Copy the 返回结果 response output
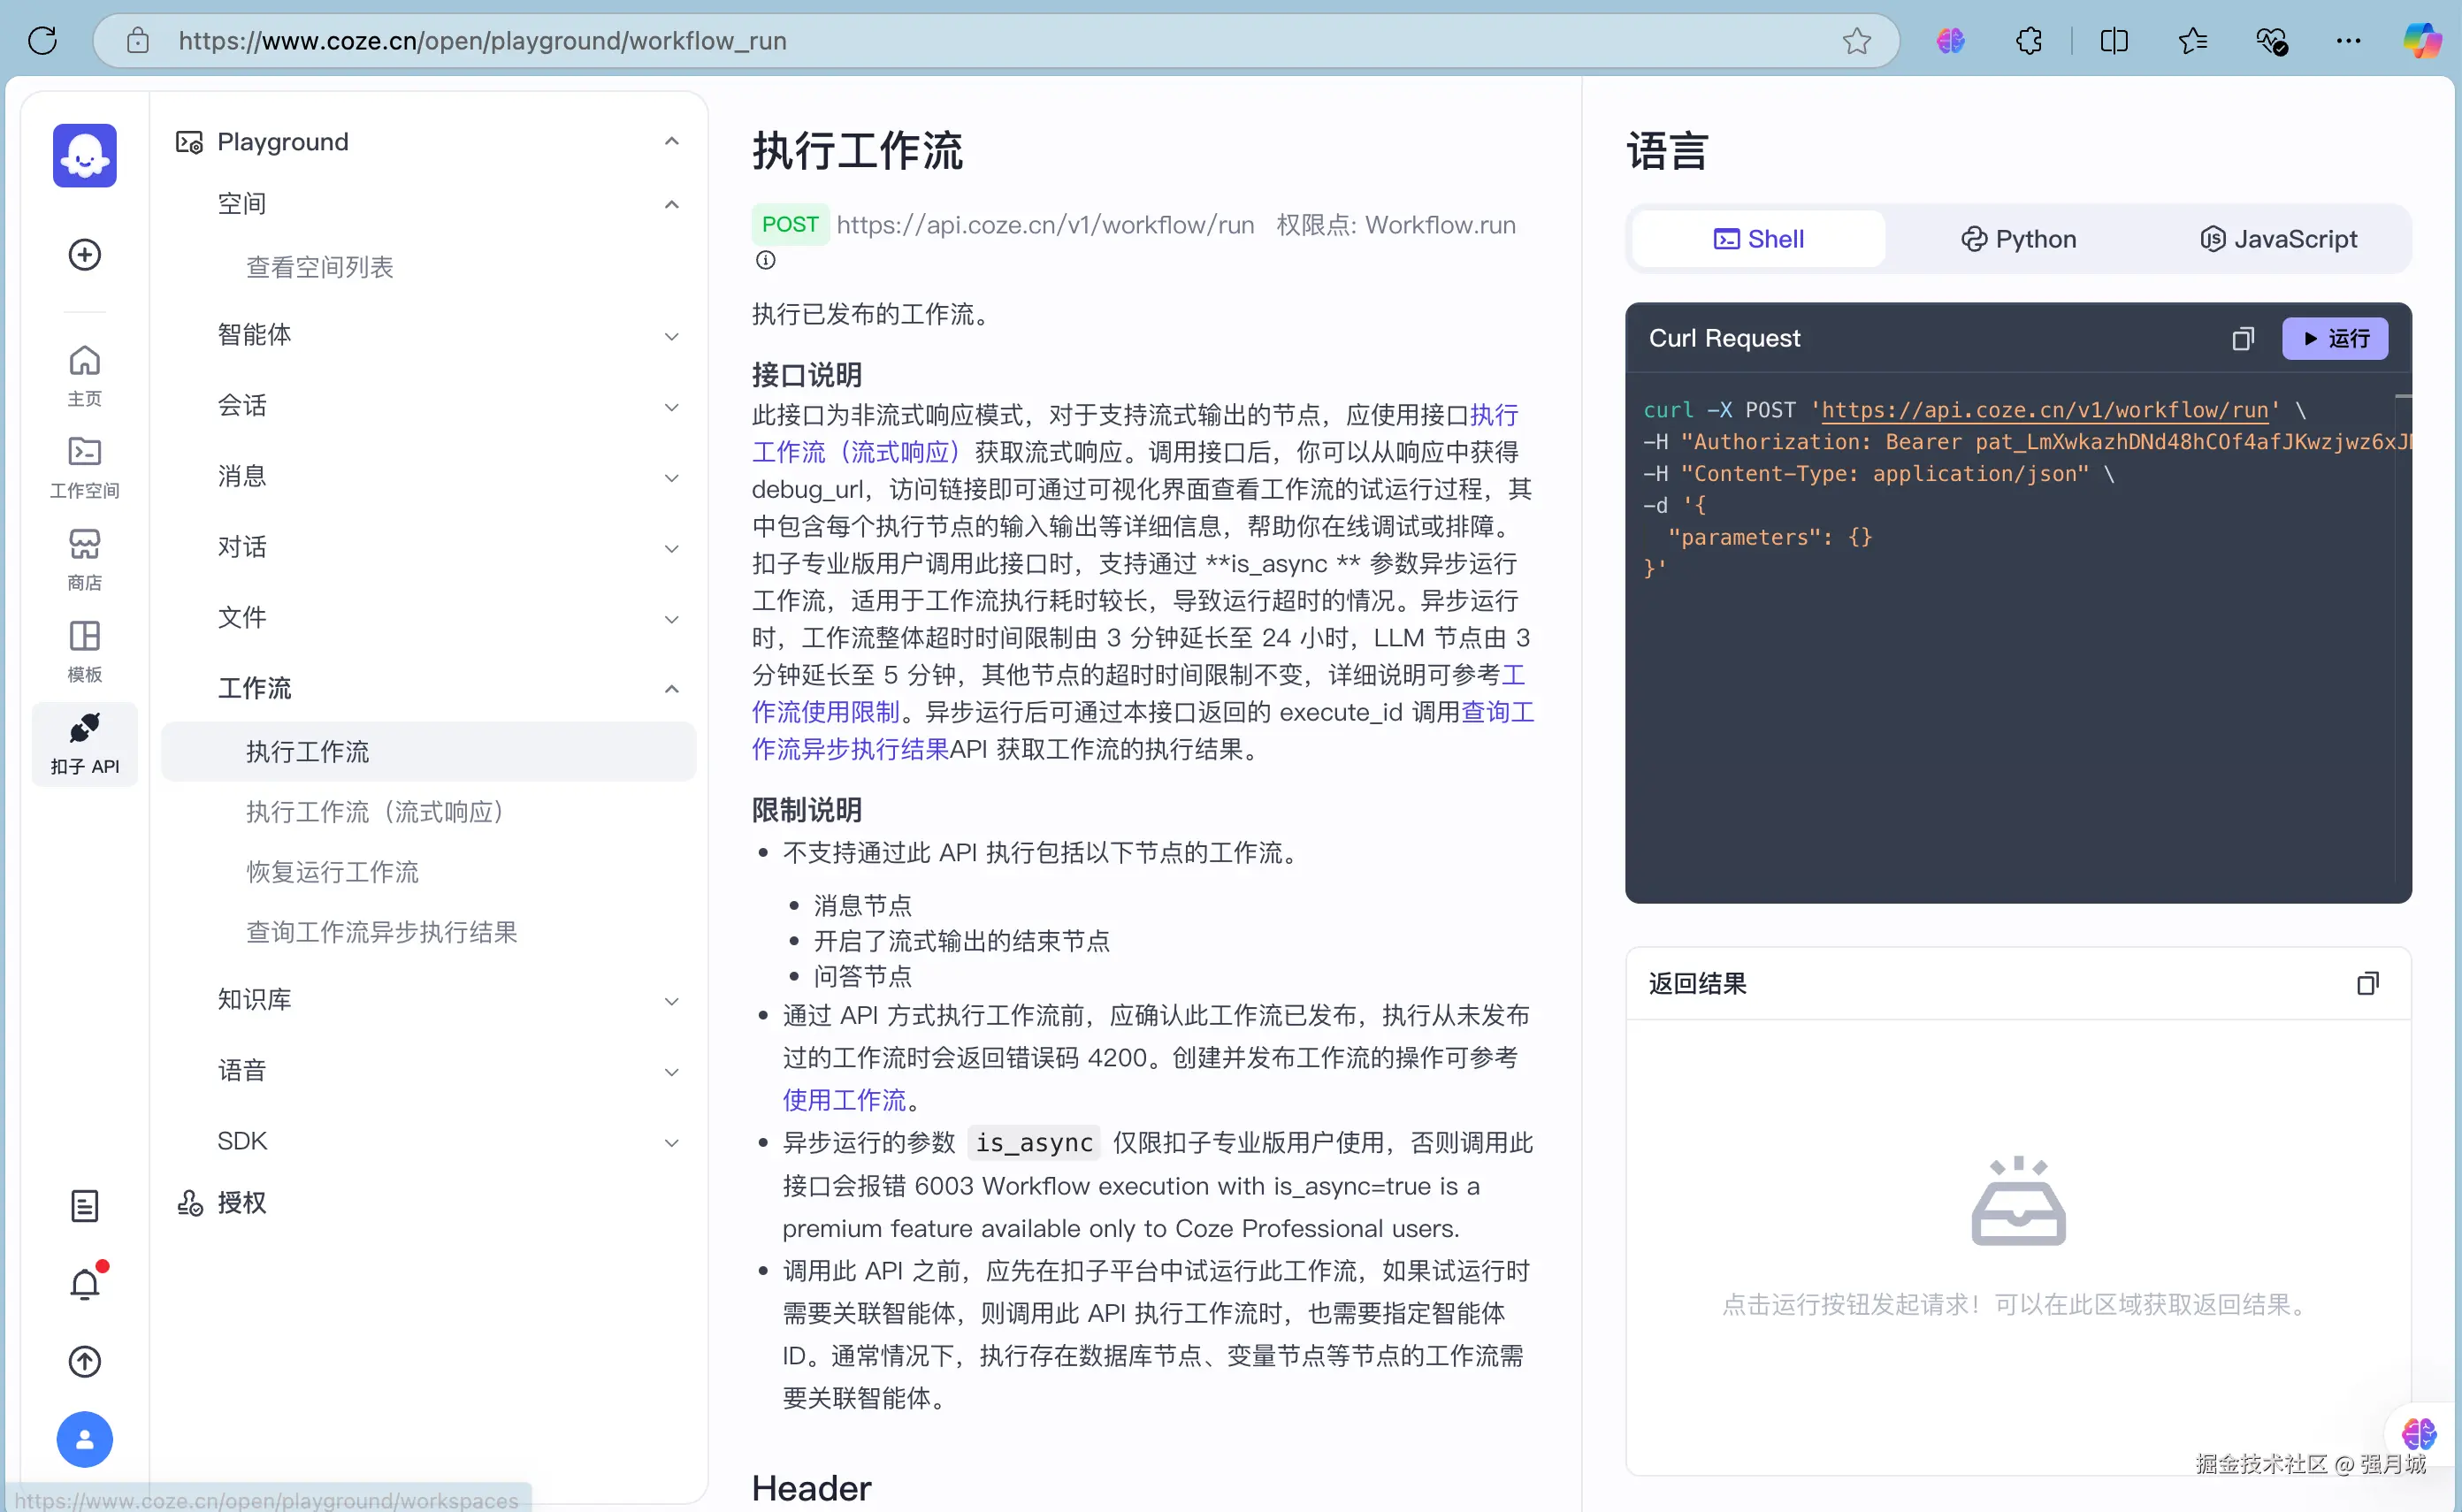This screenshot has width=2462, height=1512. (2367, 984)
